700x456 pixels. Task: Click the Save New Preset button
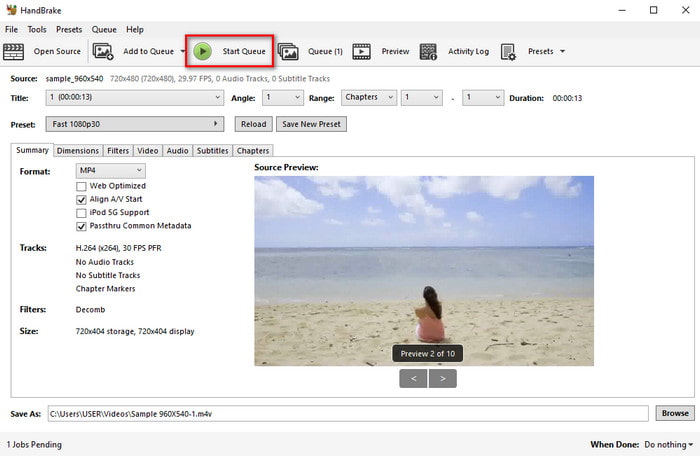pos(311,124)
